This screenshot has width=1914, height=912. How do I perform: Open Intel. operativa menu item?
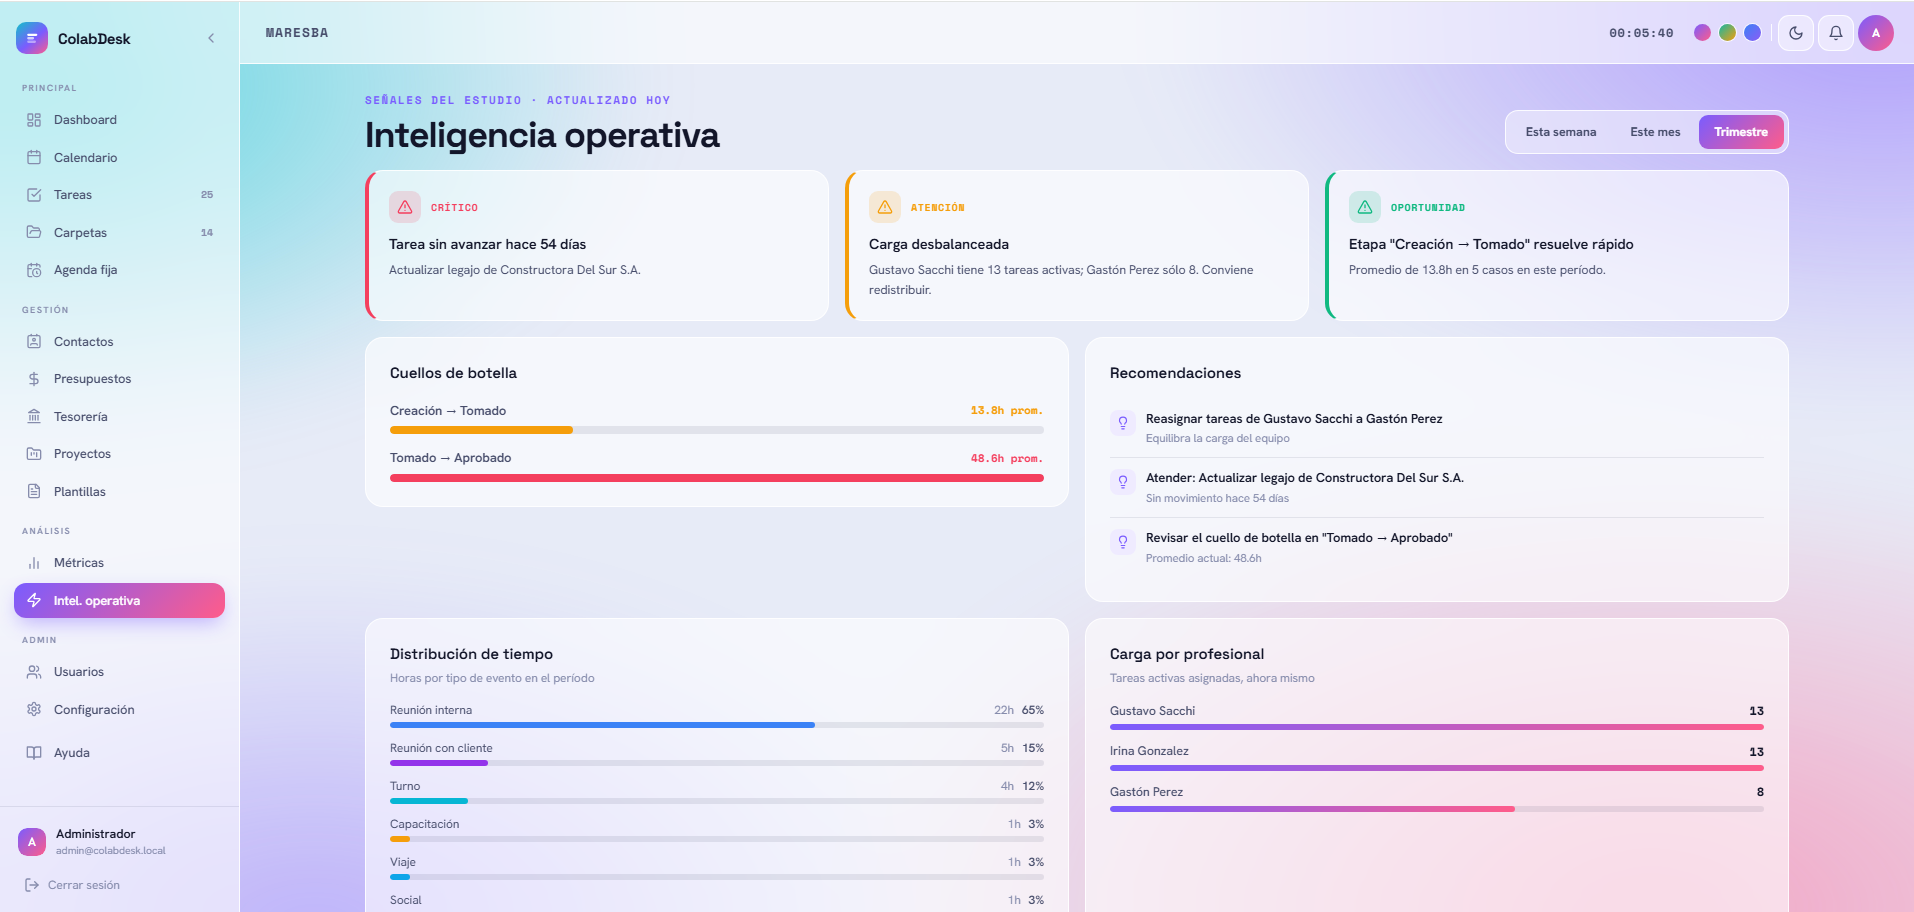pos(119,601)
